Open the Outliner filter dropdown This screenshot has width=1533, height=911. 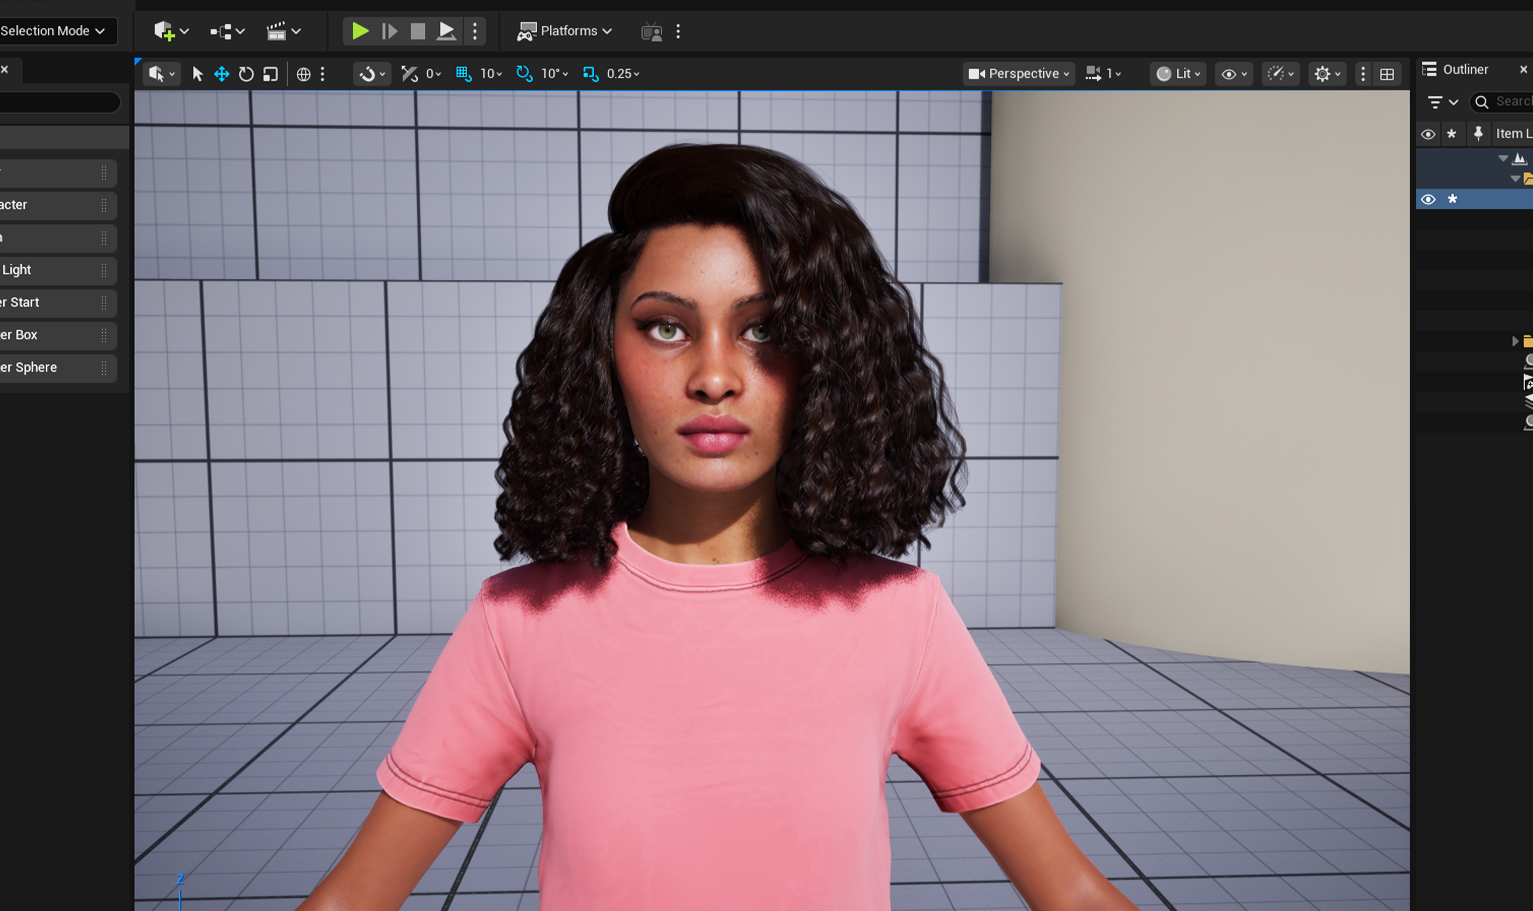tap(1443, 102)
